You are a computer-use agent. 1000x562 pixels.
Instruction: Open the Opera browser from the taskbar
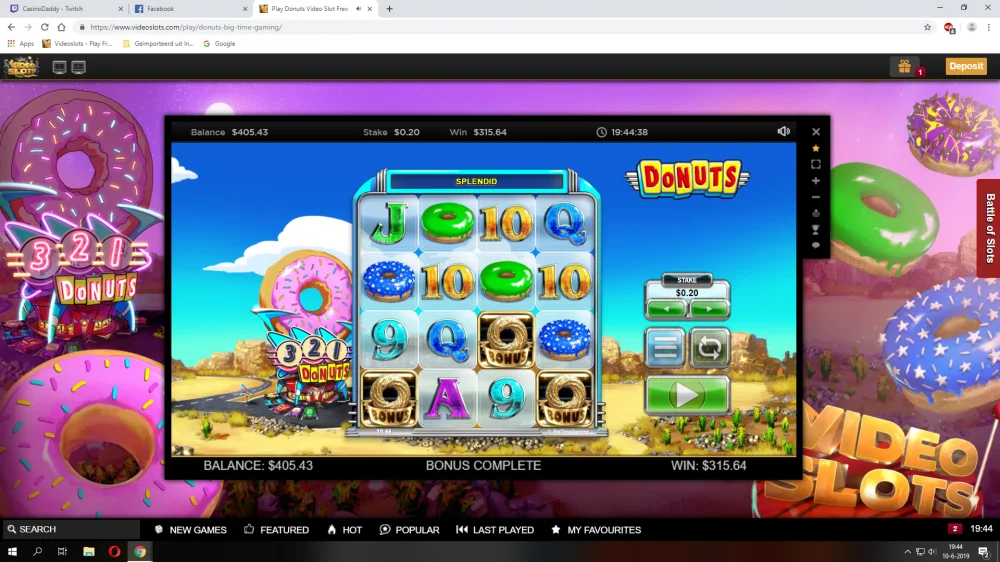pyautogui.click(x=114, y=552)
